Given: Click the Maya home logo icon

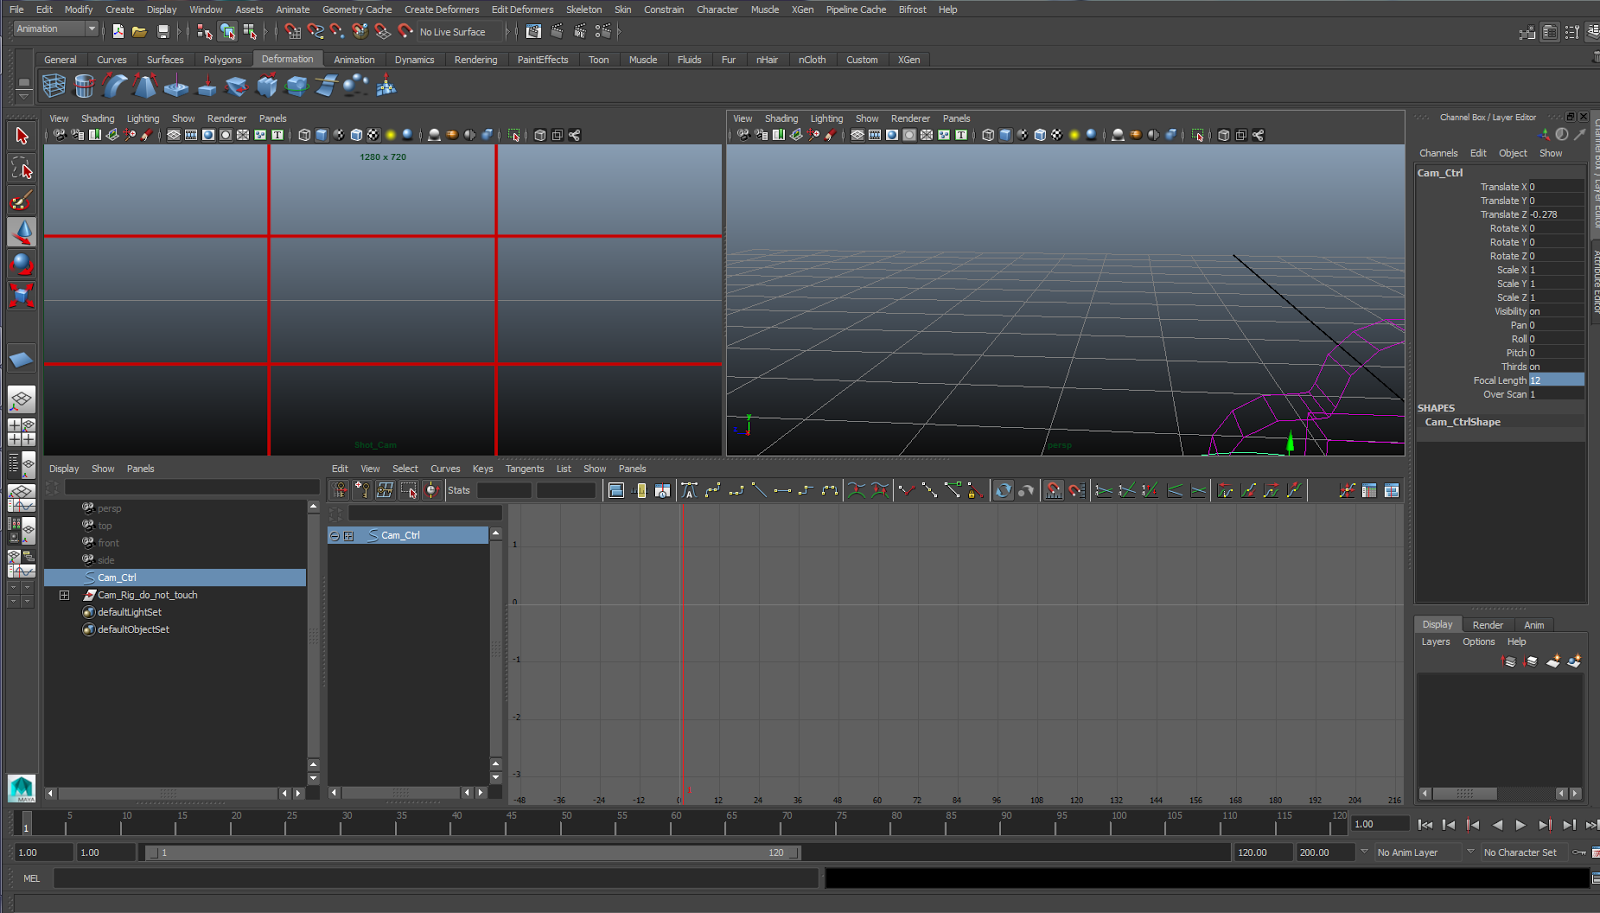Looking at the screenshot, I should pos(21,788).
